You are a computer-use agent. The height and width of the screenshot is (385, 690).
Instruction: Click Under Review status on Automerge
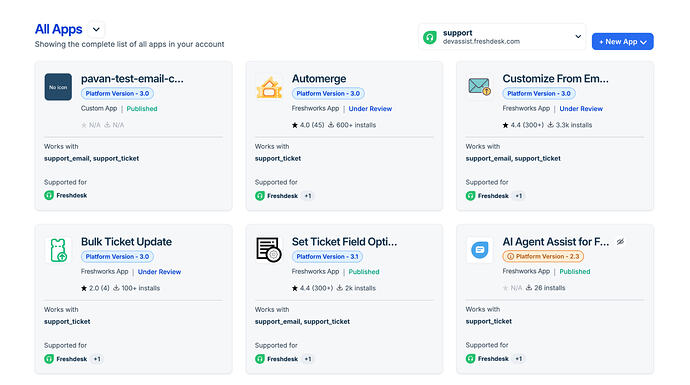[x=370, y=109]
